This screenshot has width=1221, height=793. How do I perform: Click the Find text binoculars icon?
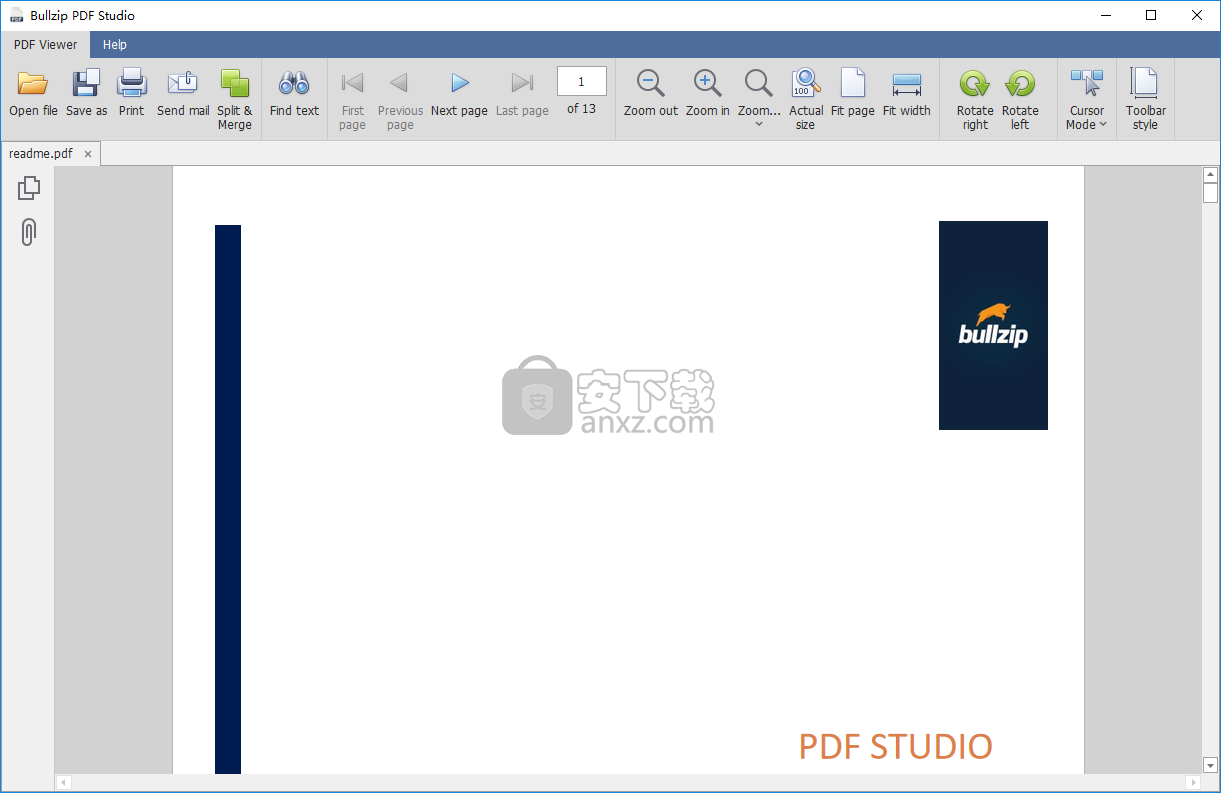click(x=294, y=83)
